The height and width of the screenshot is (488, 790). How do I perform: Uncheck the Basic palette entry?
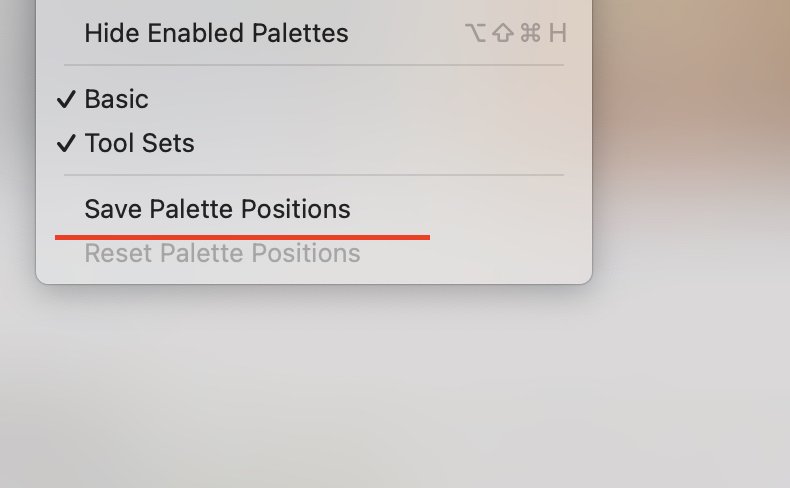click(116, 100)
